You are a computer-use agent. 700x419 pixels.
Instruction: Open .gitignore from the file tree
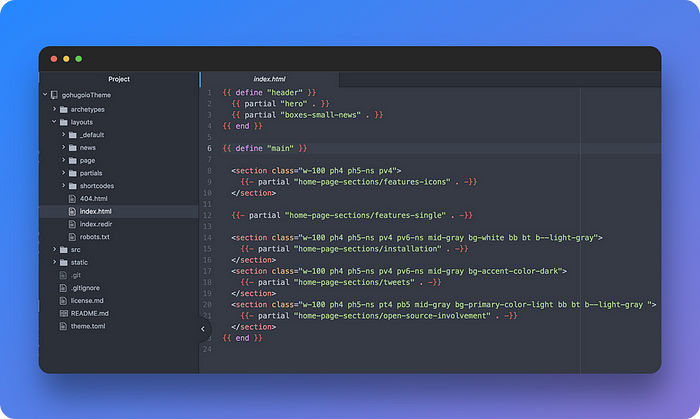click(x=85, y=288)
